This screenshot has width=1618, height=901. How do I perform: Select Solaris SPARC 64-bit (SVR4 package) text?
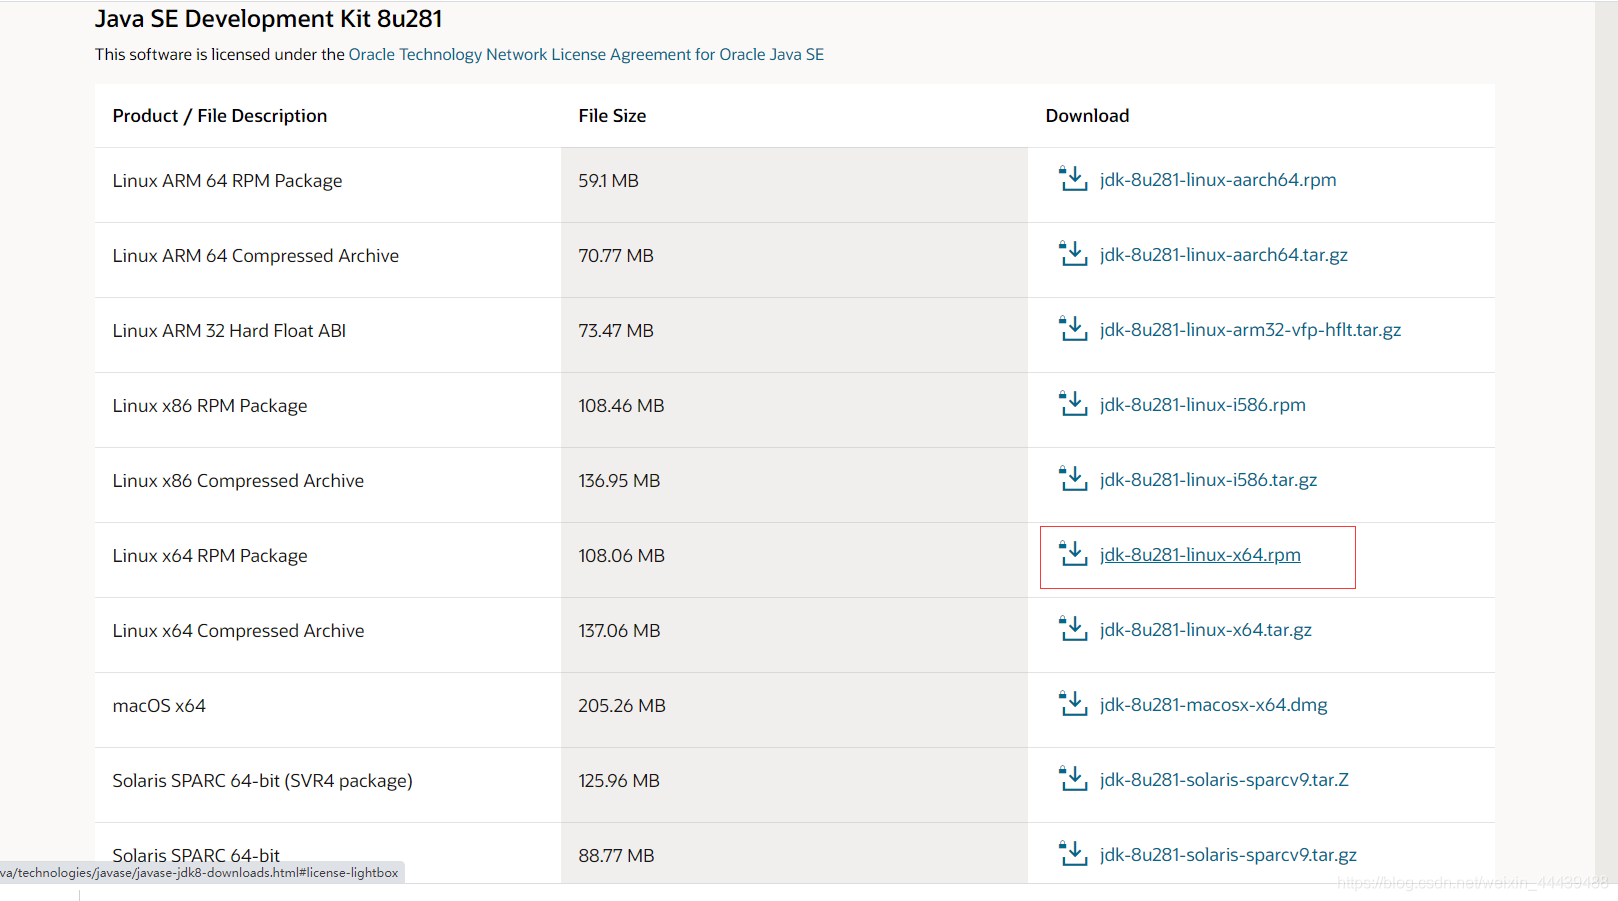[262, 781]
